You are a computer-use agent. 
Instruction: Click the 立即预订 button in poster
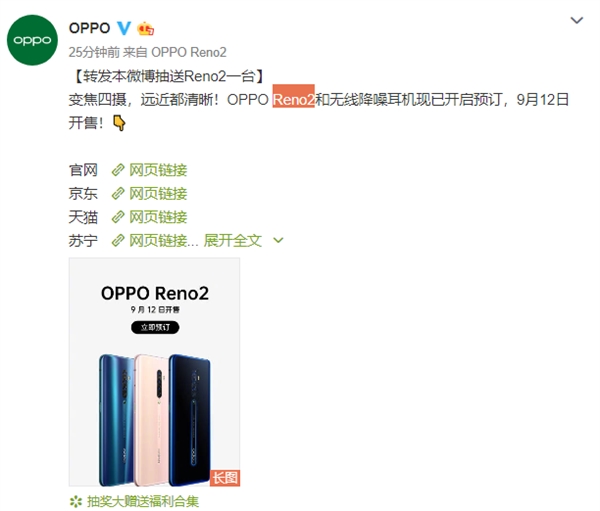(155, 327)
